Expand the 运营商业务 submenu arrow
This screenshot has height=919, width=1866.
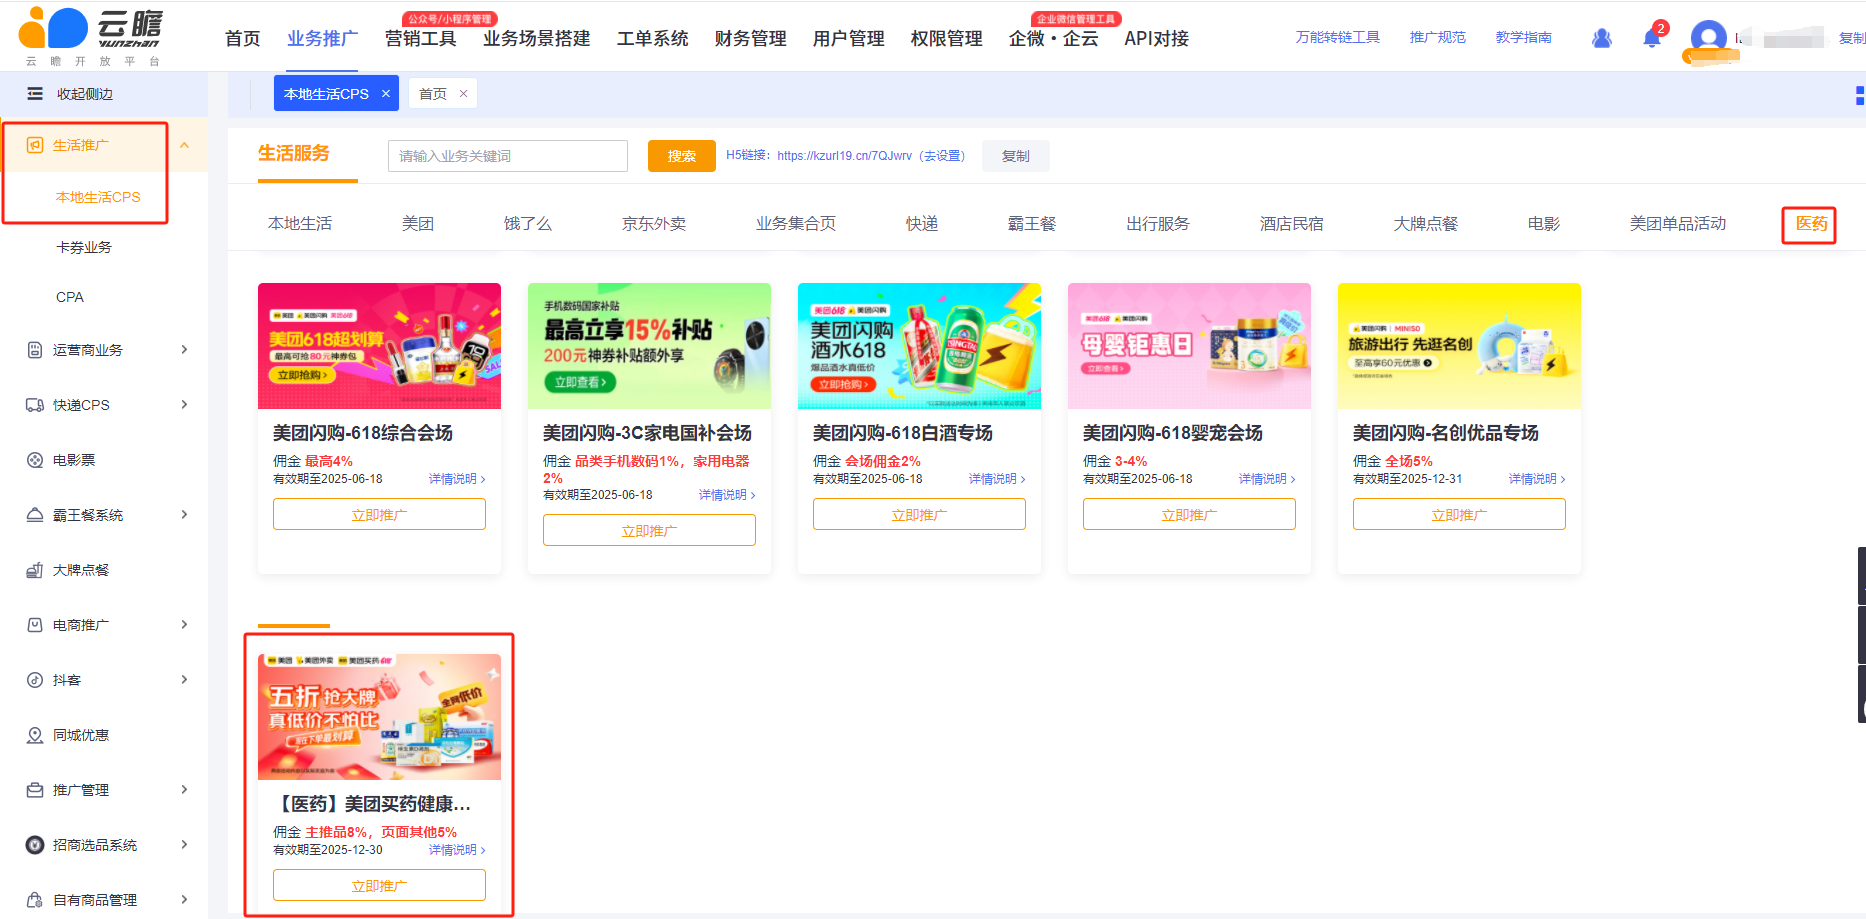tap(185, 349)
